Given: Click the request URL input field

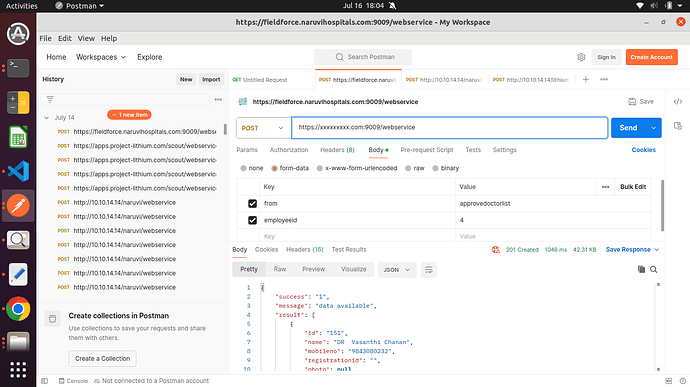Looking at the screenshot, I should [449, 128].
